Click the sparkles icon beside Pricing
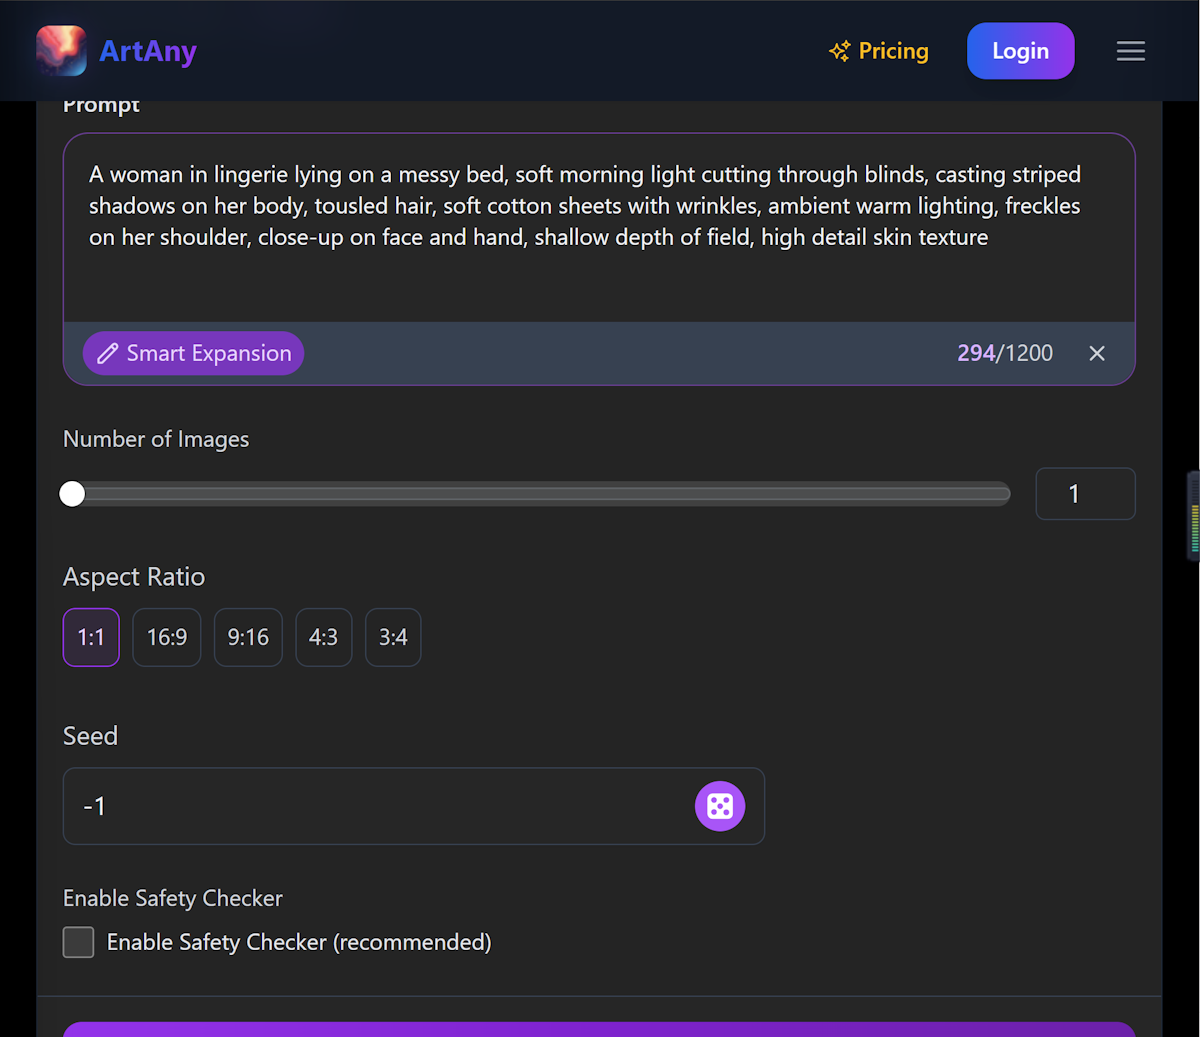Image resolution: width=1200 pixels, height=1037 pixels. 838,50
